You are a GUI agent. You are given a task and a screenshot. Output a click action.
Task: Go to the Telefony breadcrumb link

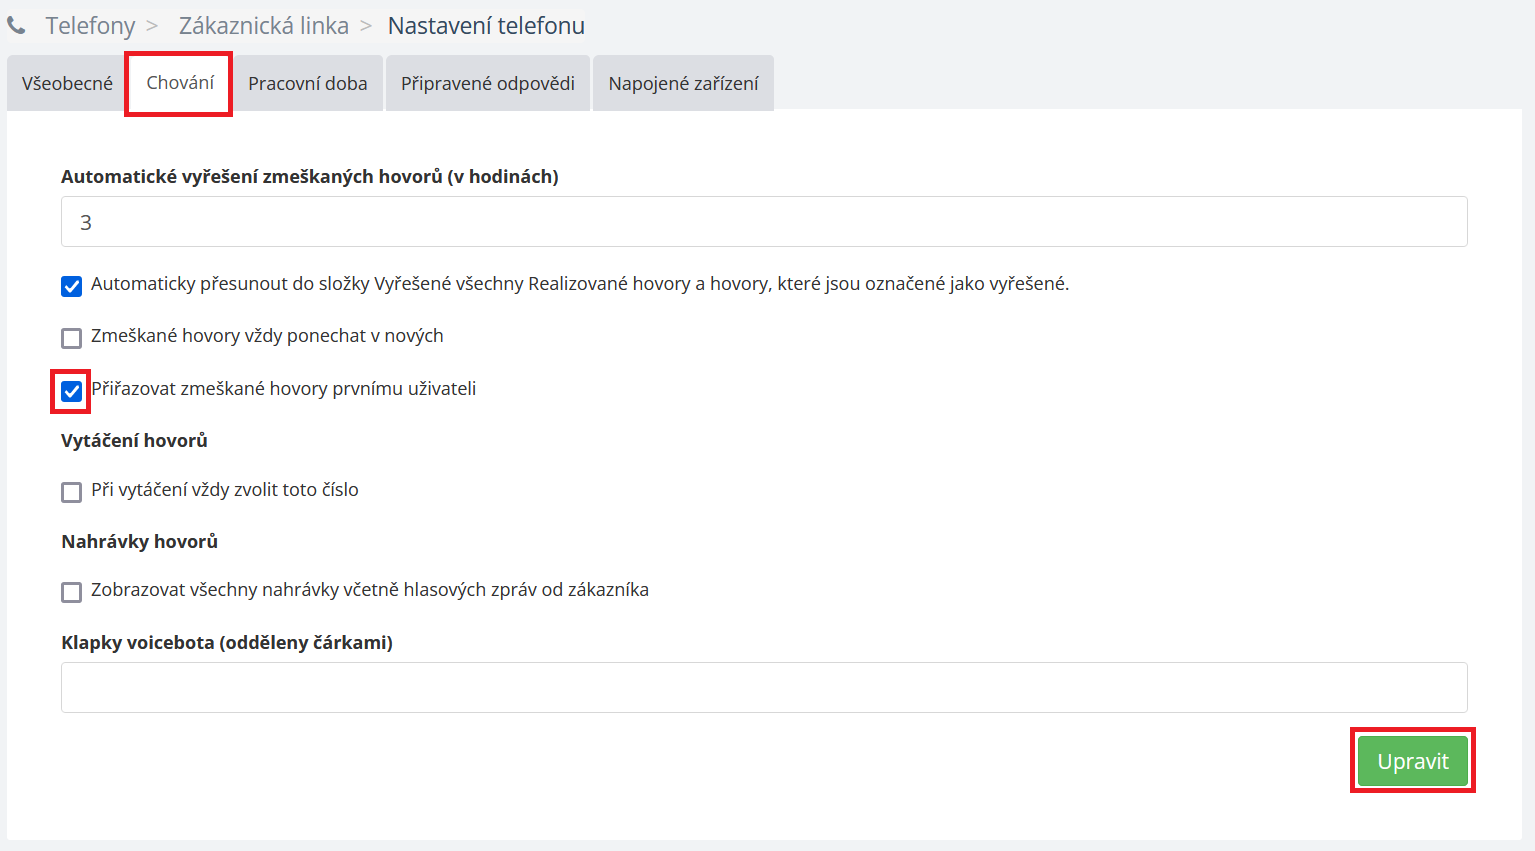point(90,26)
